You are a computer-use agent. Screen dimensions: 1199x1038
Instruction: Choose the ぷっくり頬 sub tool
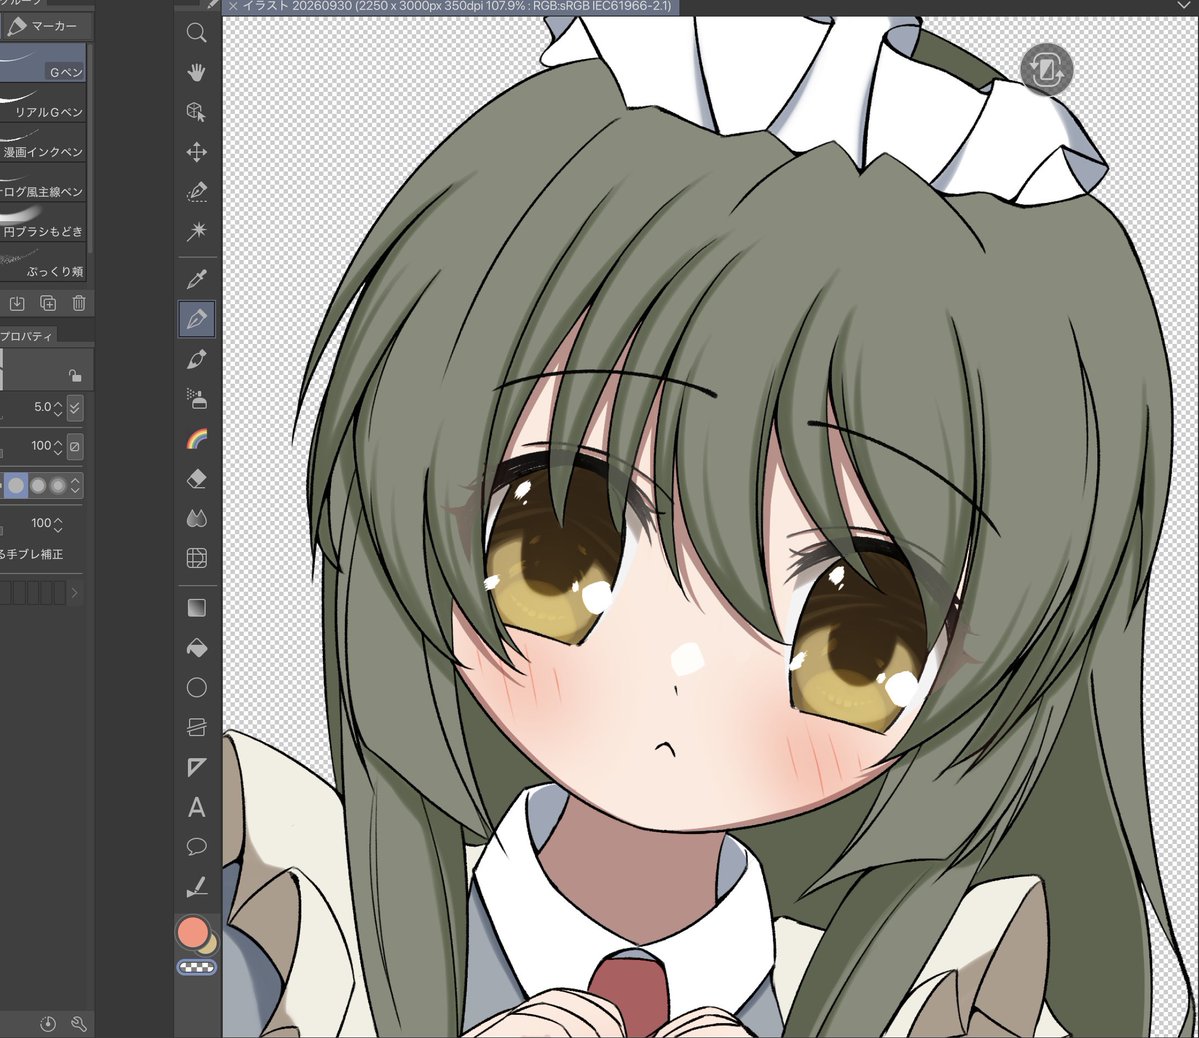click(x=43, y=262)
